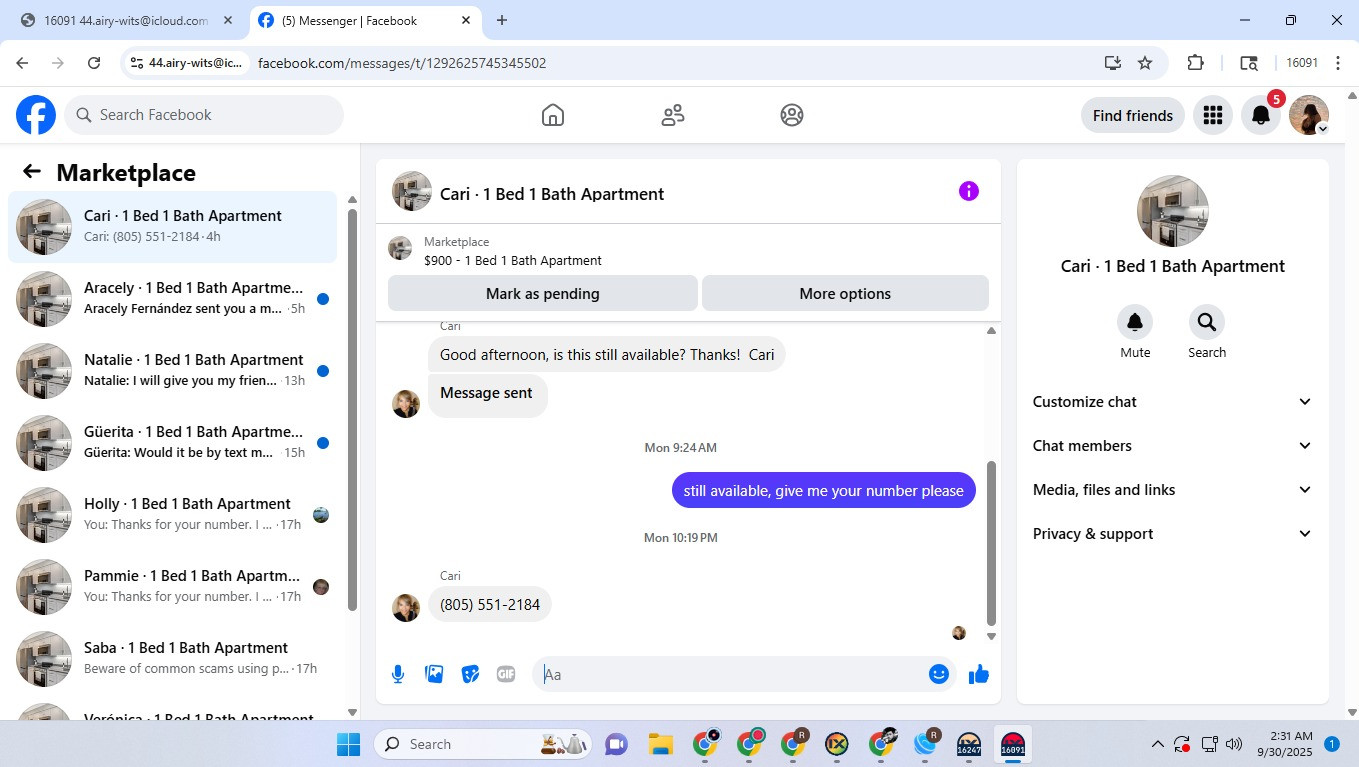1359x767 pixels.
Task: Open the Friends icon in top navigation
Action: click(673, 115)
